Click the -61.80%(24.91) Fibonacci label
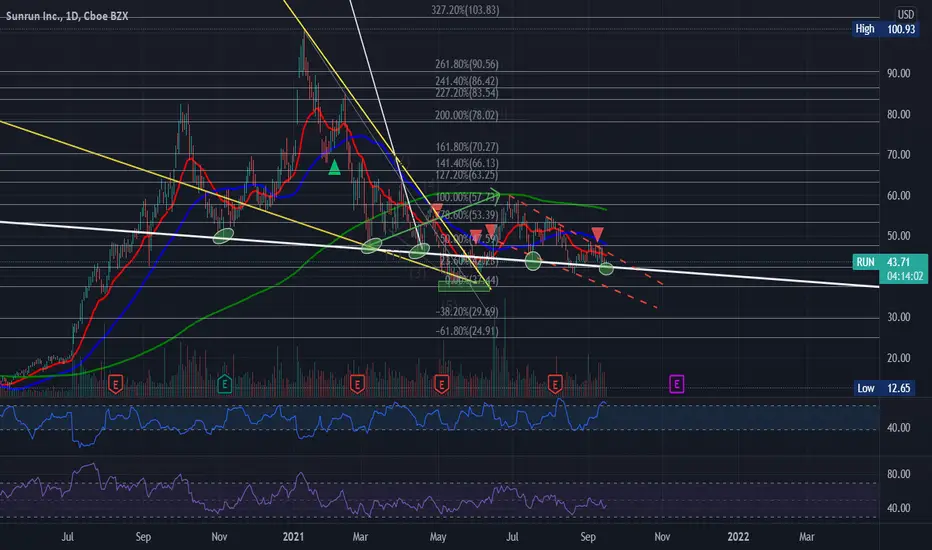This screenshot has width=932, height=550. (467, 331)
